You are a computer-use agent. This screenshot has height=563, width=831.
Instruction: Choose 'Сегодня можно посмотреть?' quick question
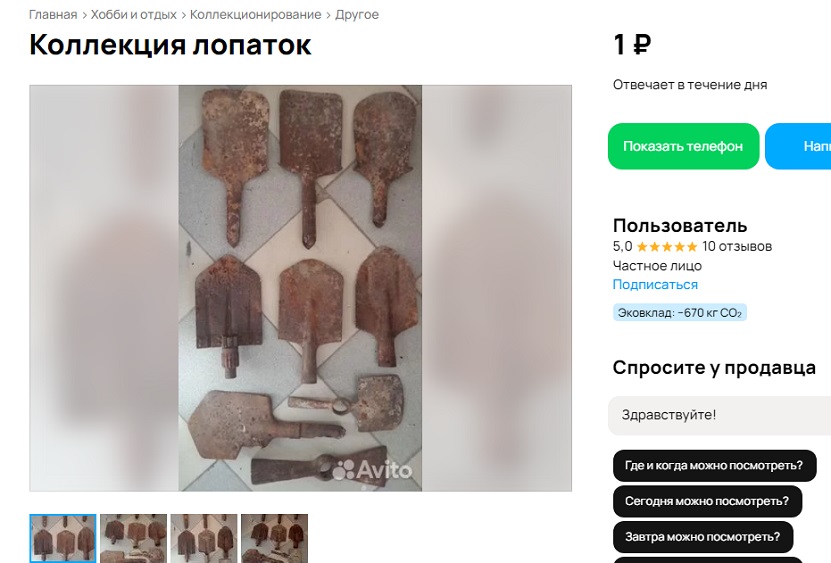click(707, 502)
